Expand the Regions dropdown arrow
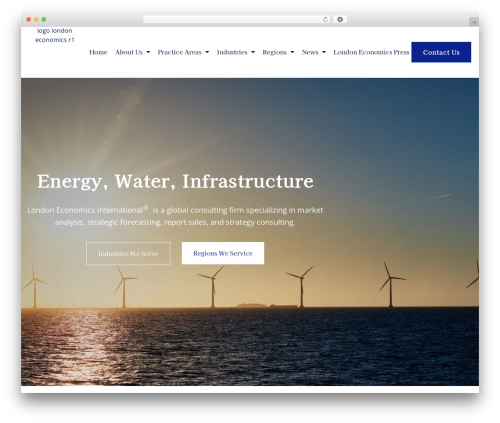Image resolution: width=500 pixels, height=423 pixels. pos(292,52)
